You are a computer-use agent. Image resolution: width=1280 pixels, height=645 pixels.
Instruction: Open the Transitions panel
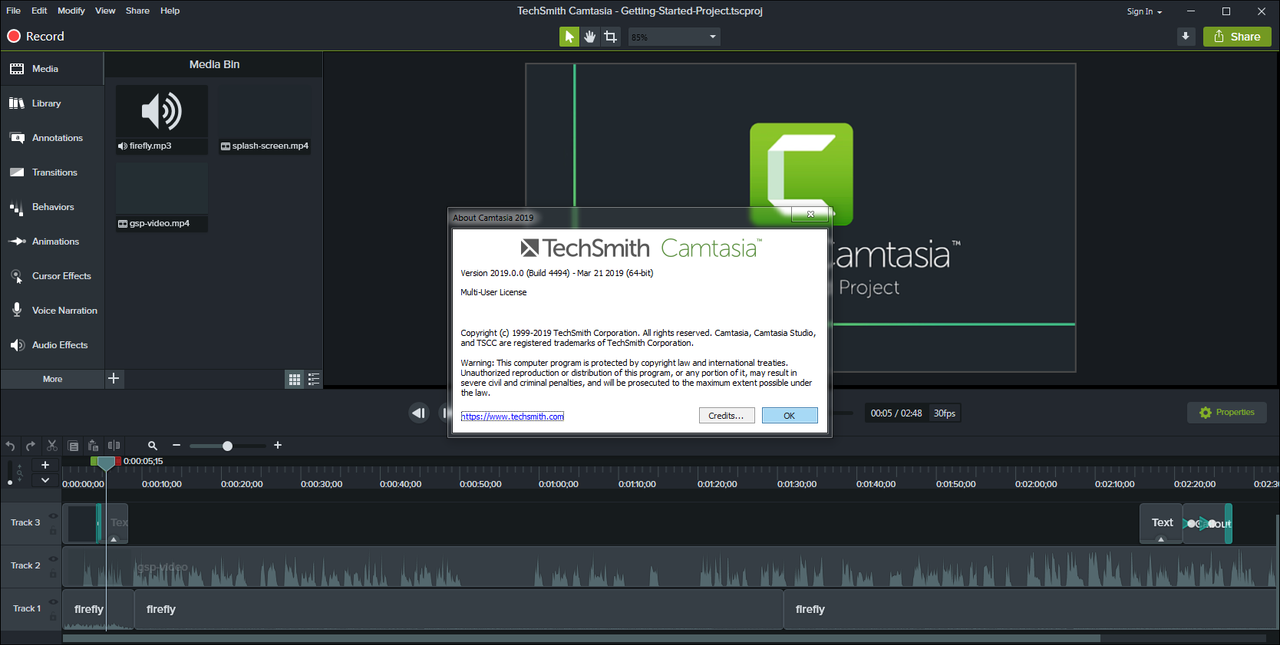pyautogui.click(x=52, y=172)
